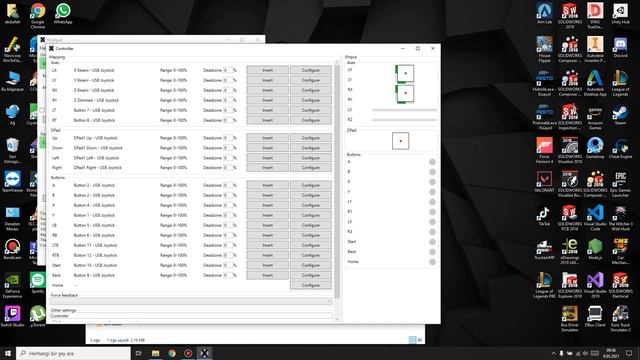Click Configure for DPad Down
The height and width of the screenshot is (360, 640).
[311, 148]
